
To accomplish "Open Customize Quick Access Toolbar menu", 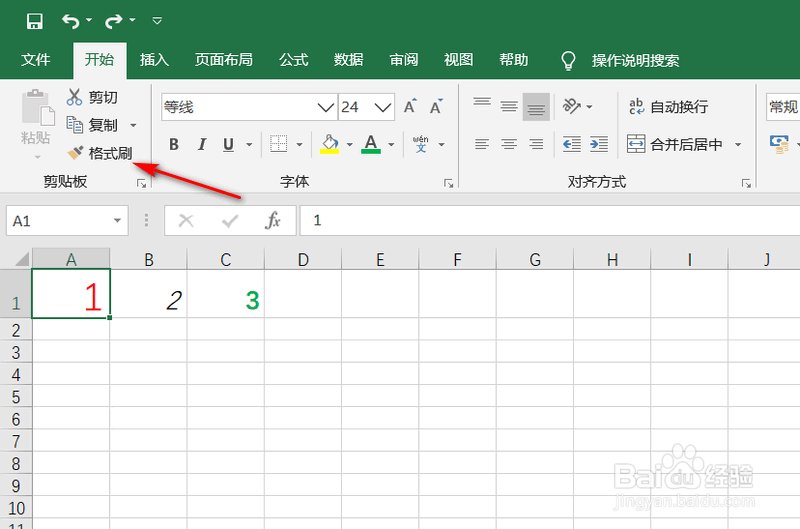I will (x=157, y=21).
